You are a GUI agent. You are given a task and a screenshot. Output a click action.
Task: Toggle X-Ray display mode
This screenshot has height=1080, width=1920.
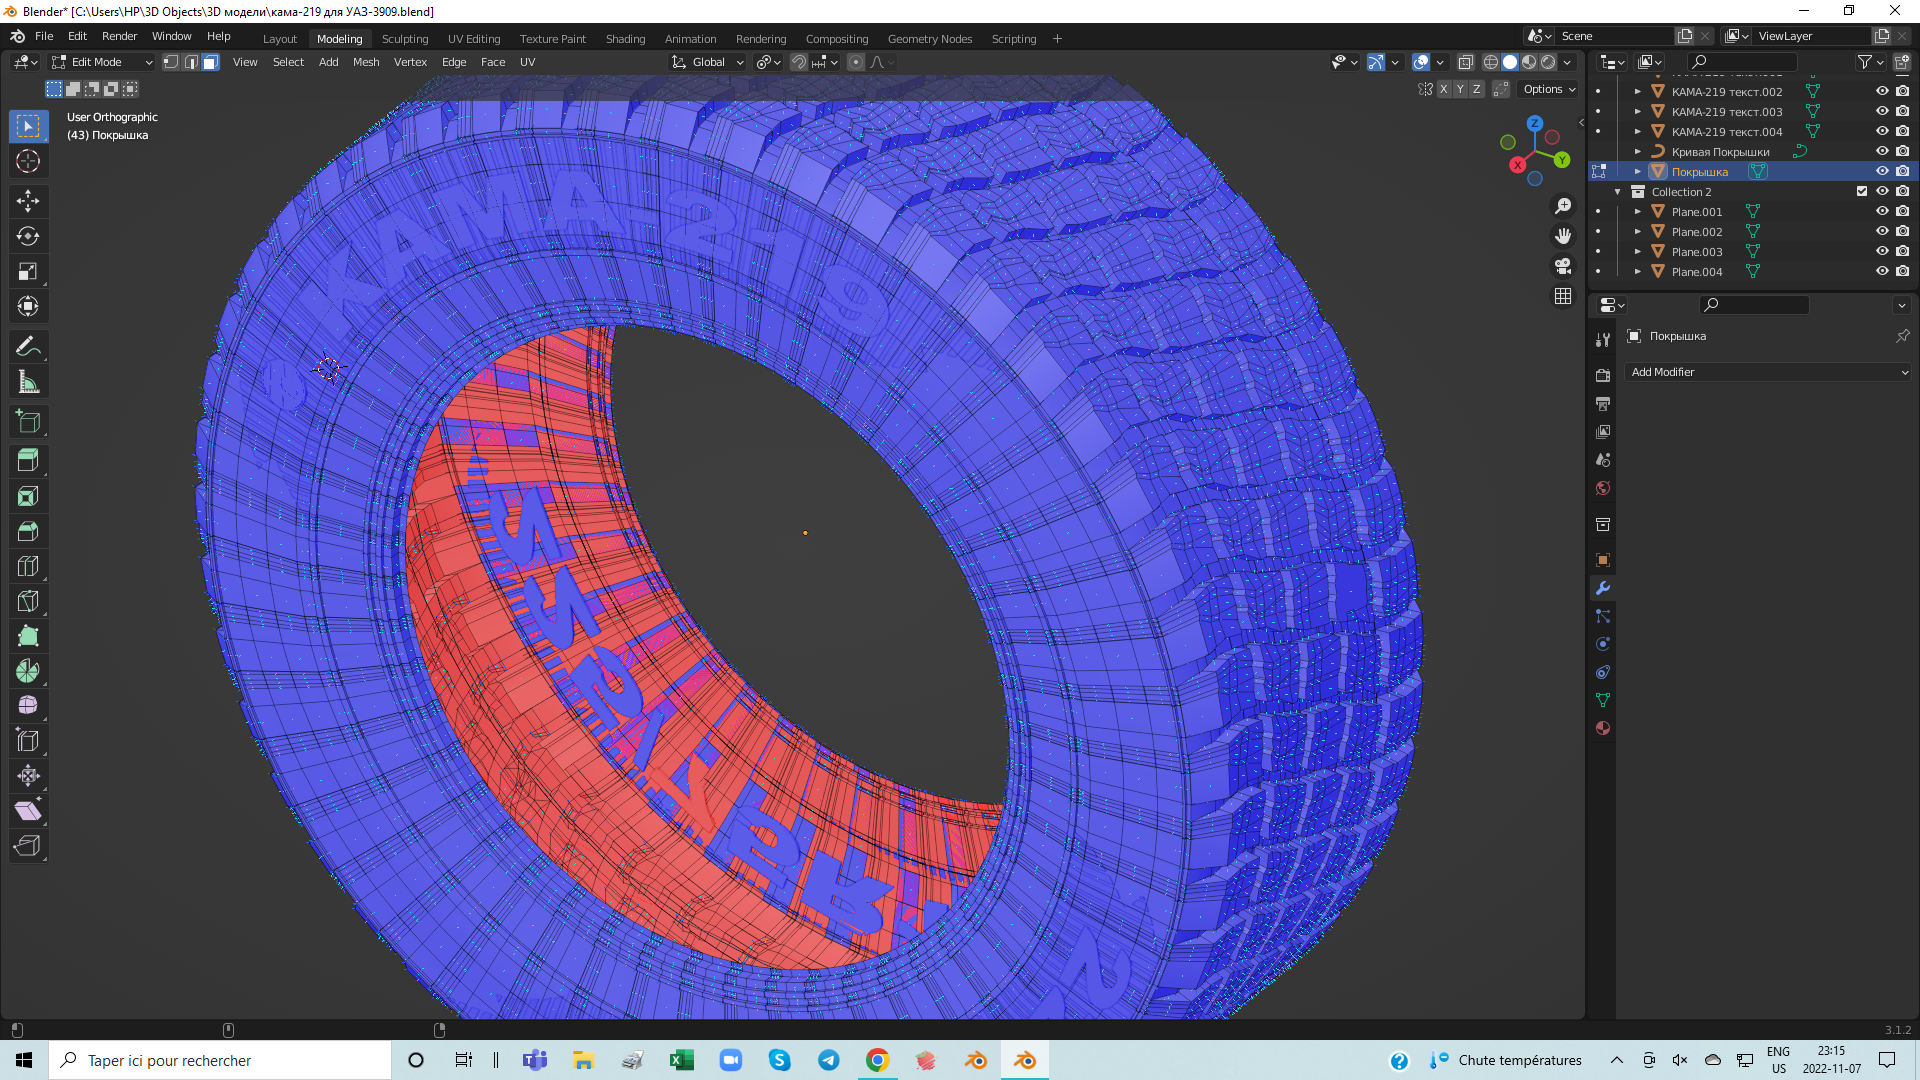click(x=1465, y=62)
